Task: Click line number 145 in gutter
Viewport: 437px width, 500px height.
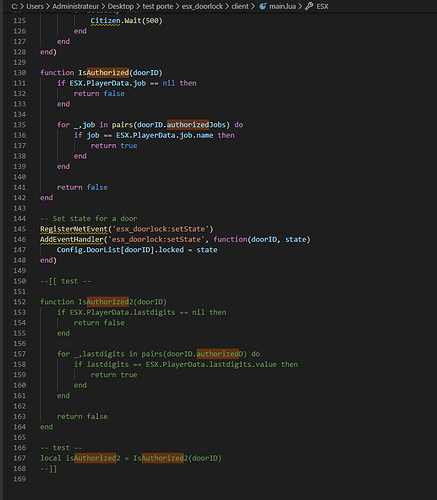Action: [x=20, y=229]
